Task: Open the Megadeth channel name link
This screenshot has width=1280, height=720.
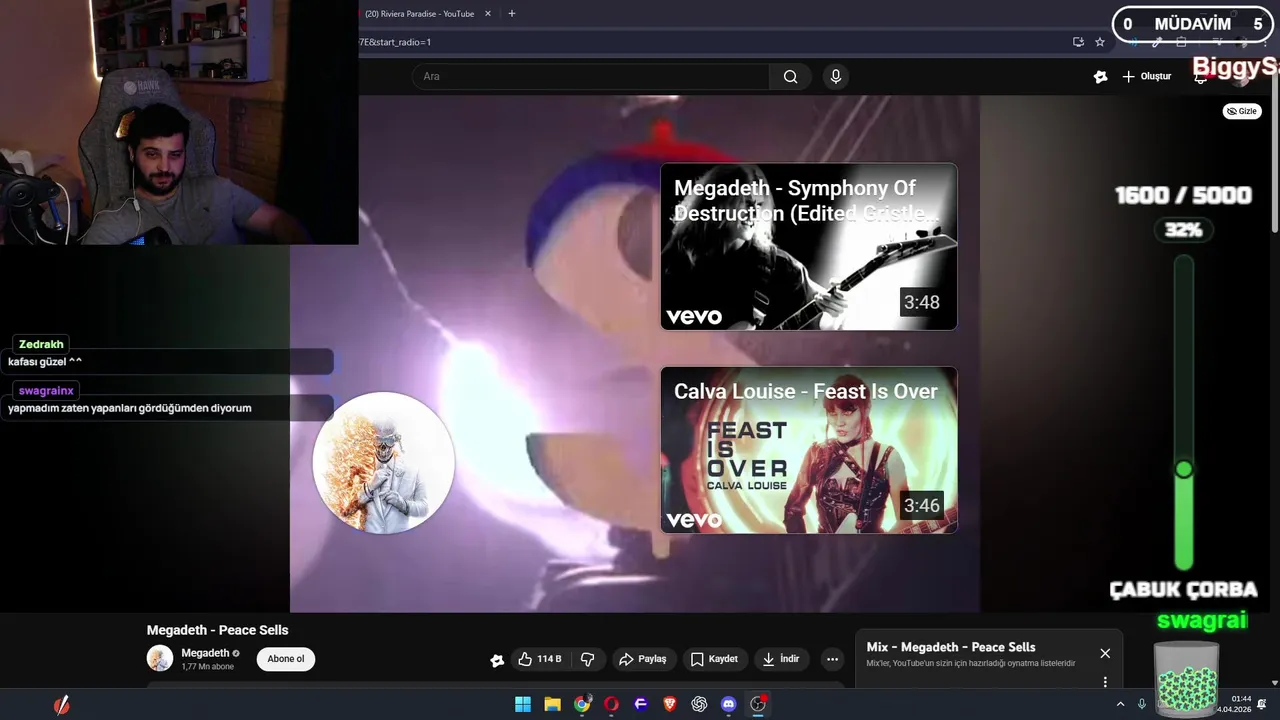Action: pyautogui.click(x=205, y=653)
